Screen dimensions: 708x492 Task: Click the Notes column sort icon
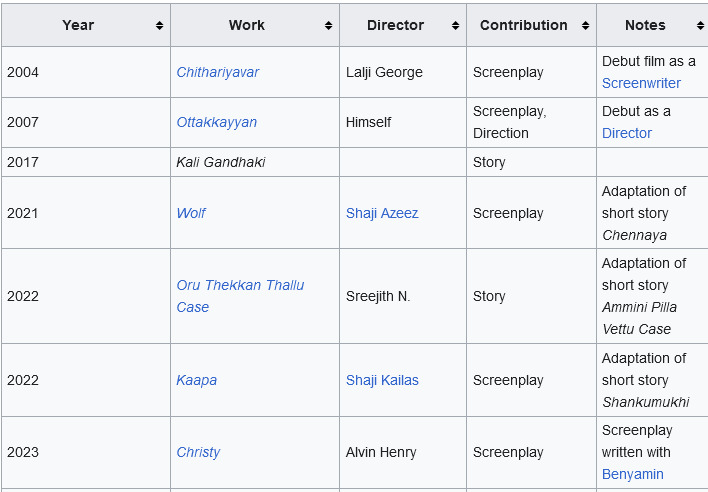[x=700, y=26]
